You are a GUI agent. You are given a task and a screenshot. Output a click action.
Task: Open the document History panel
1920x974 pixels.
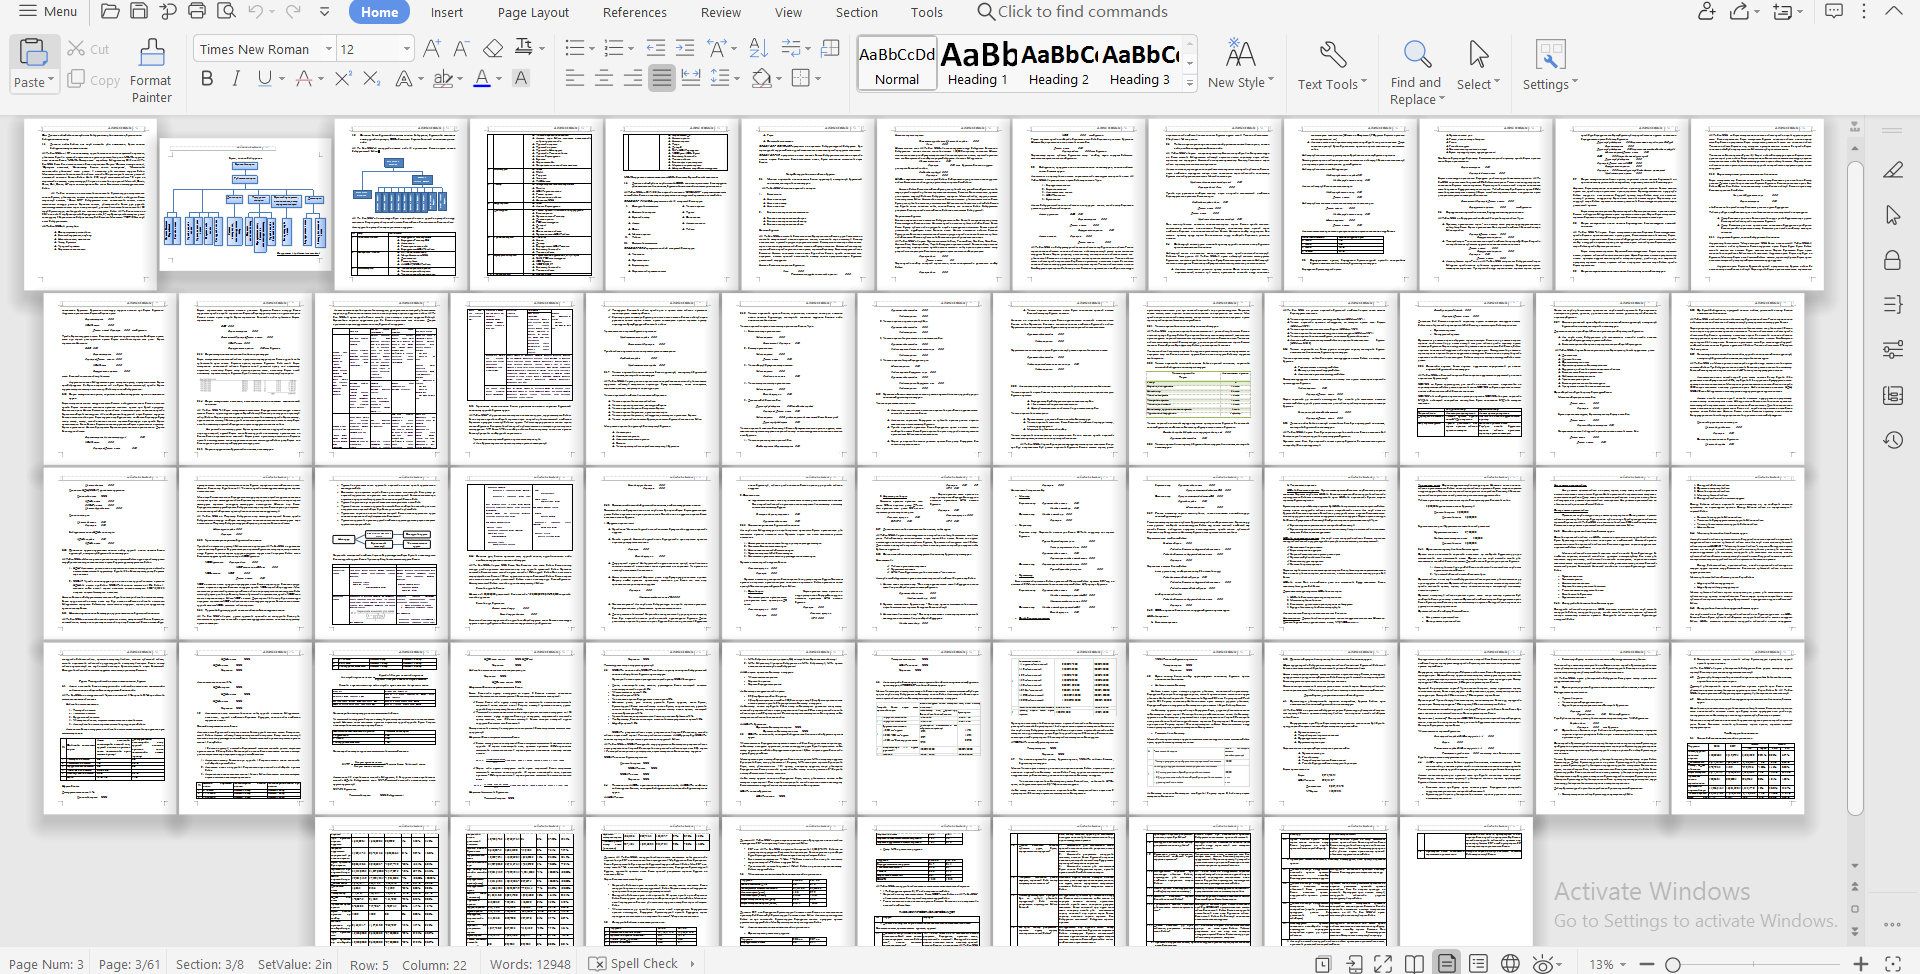point(1893,440)
